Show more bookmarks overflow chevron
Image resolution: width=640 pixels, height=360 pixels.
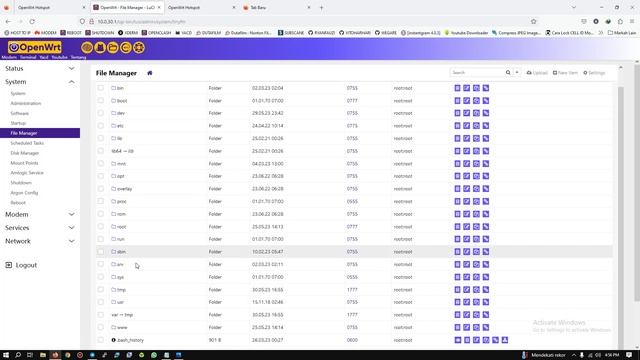[x=601, y=33]
